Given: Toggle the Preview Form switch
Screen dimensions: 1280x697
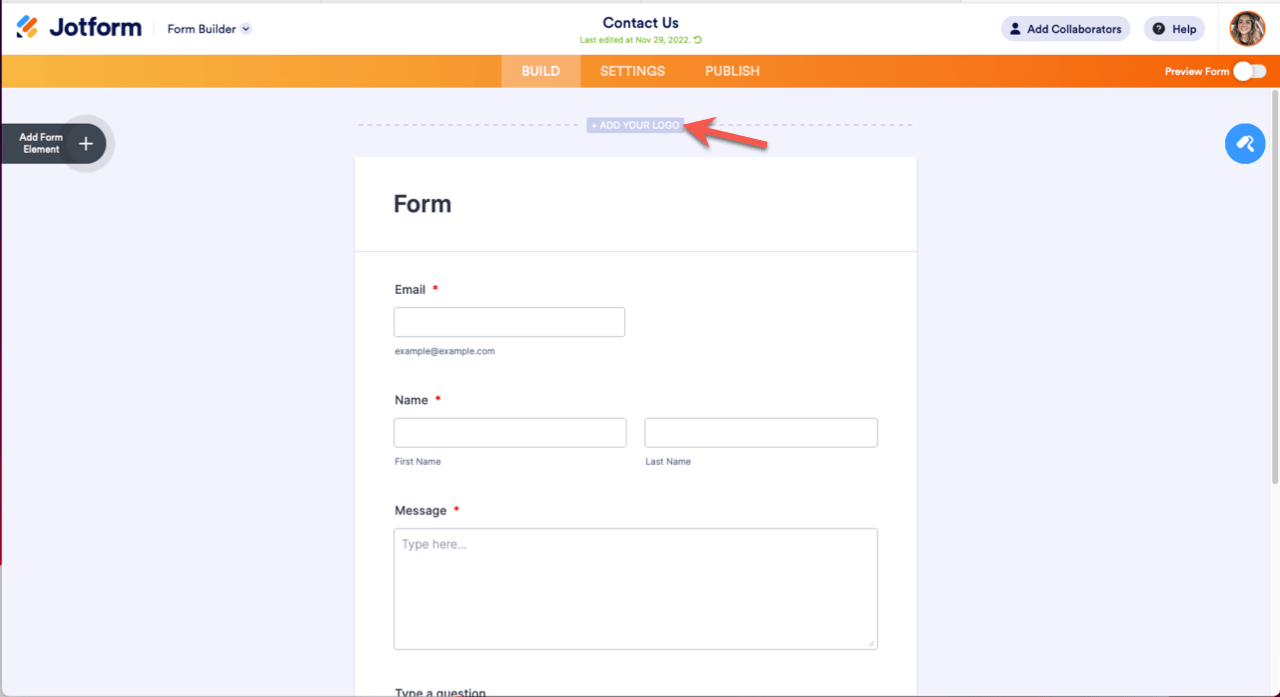Looking at the screenshot, I should tap(1249, 71).
